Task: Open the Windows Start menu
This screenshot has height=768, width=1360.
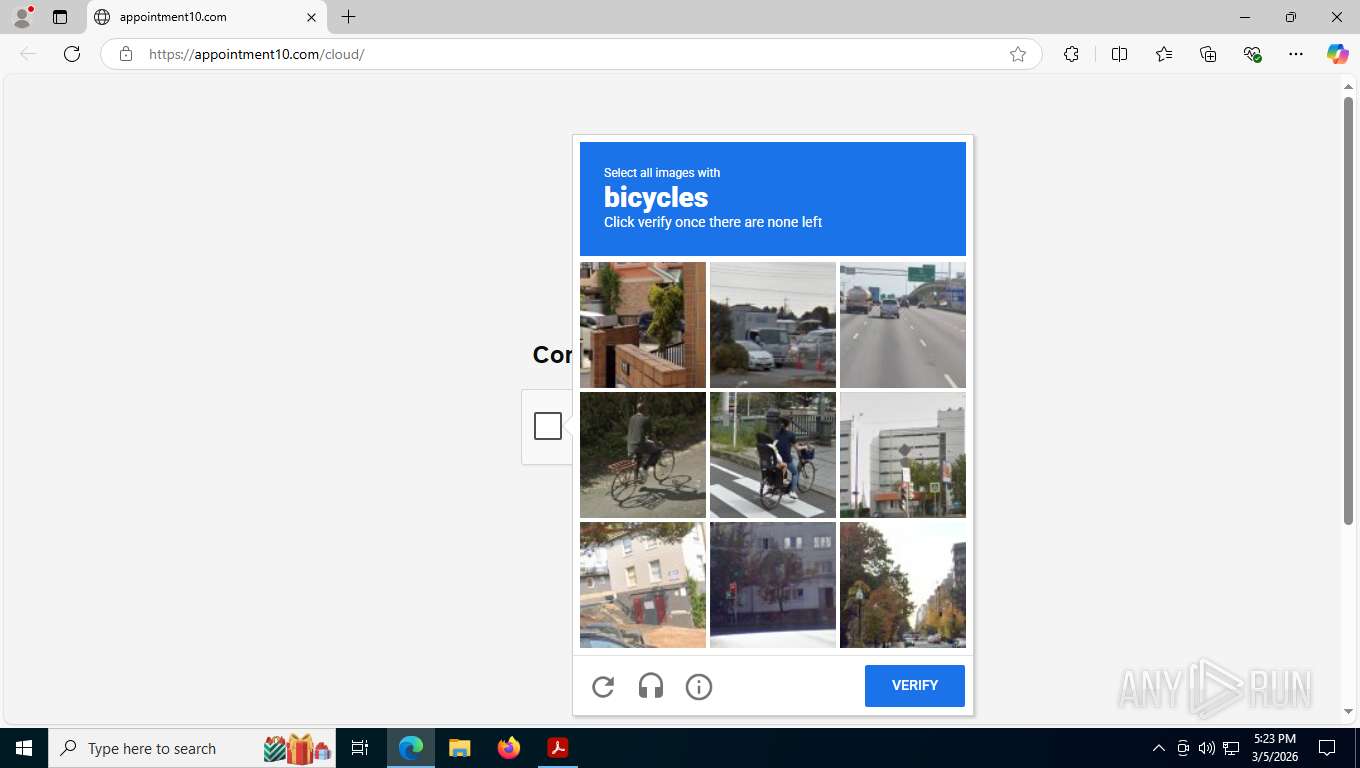Action: [24, 748]
